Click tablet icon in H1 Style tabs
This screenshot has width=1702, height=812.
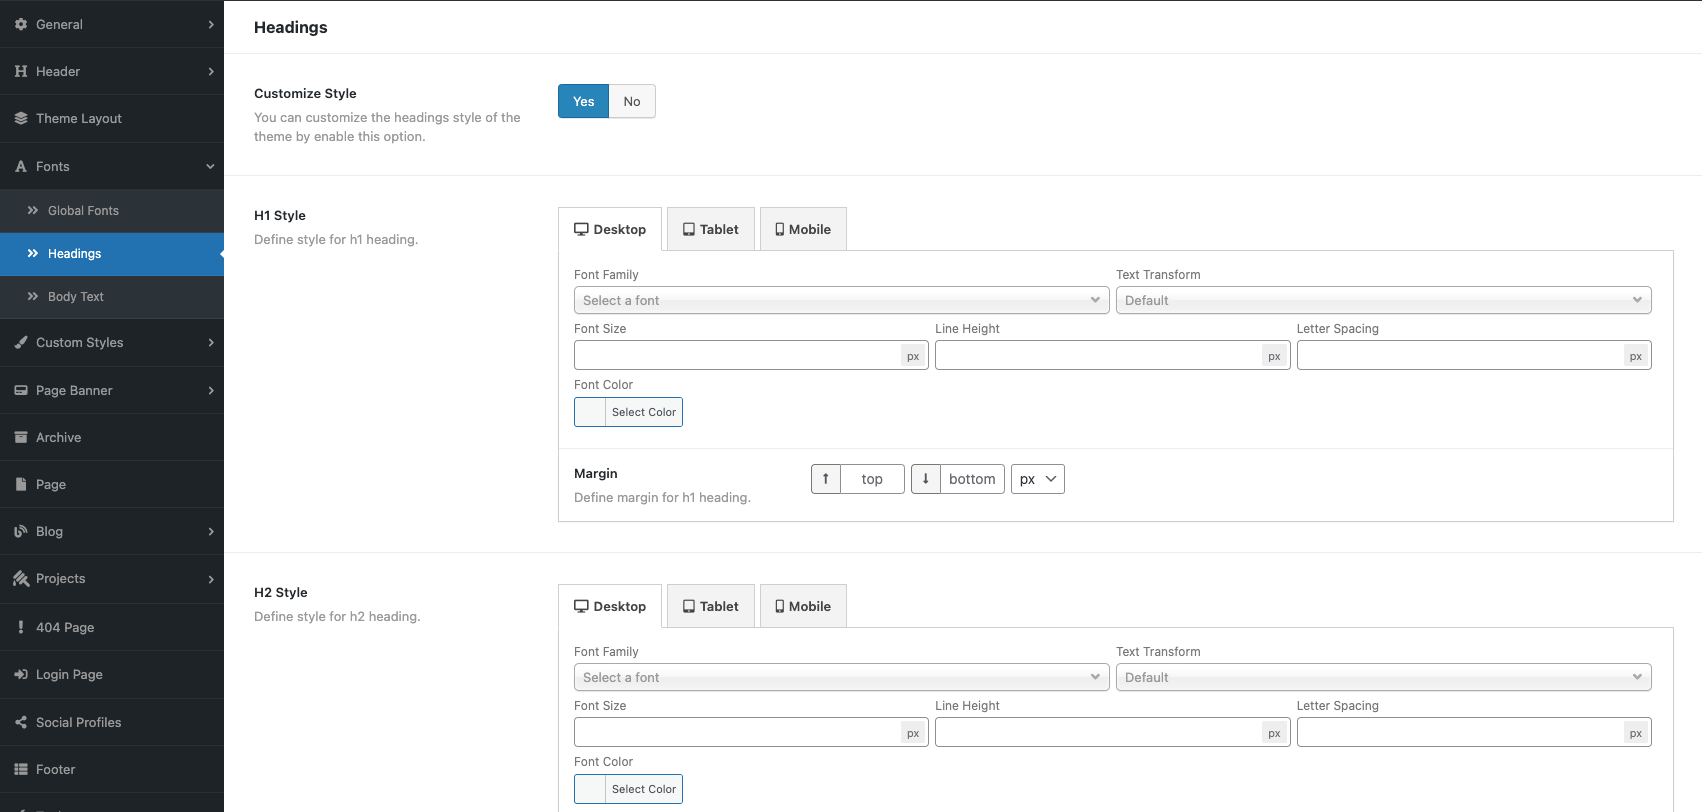[689, 229]
